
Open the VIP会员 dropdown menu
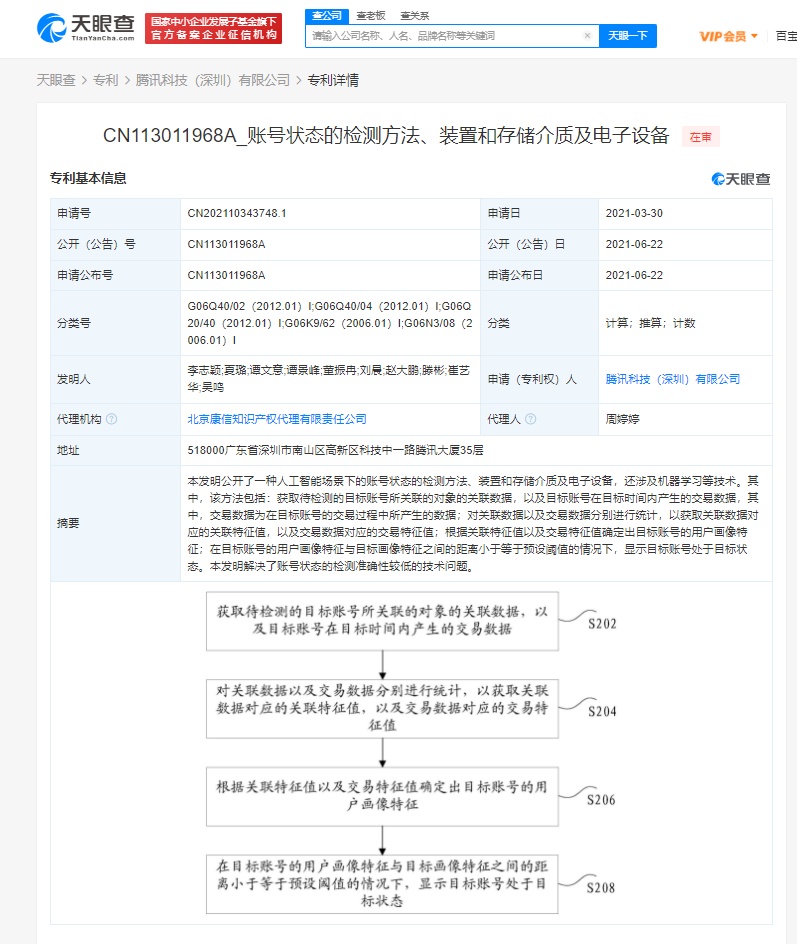(x=728, y=36)
